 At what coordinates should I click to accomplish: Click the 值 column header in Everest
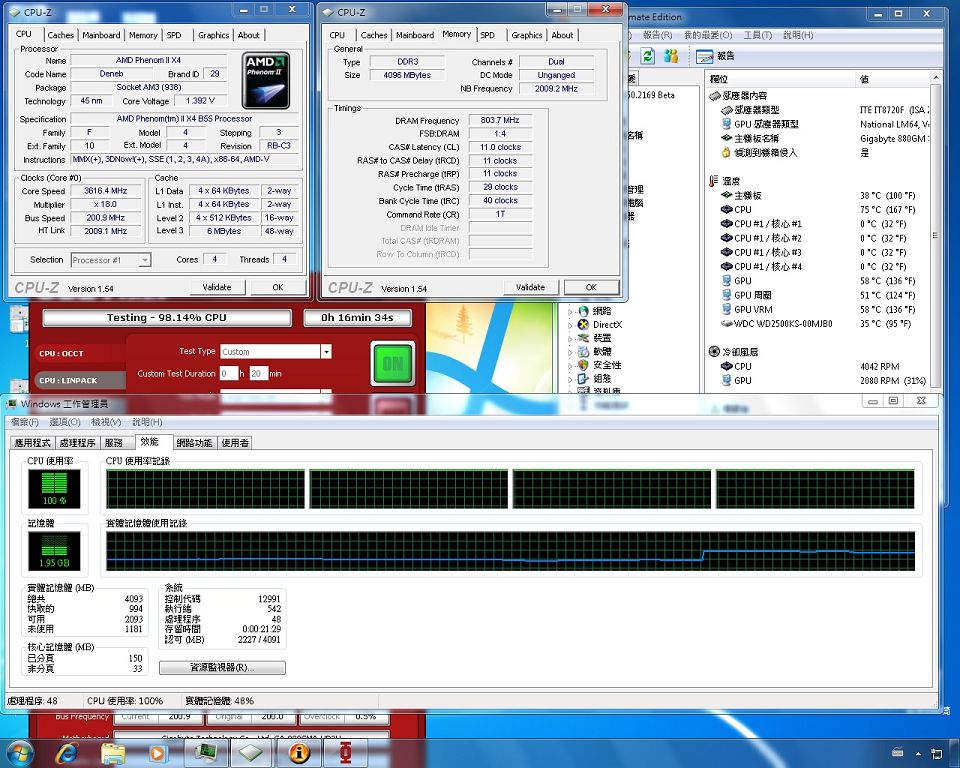pyautogui.click(x=892, y=79)
